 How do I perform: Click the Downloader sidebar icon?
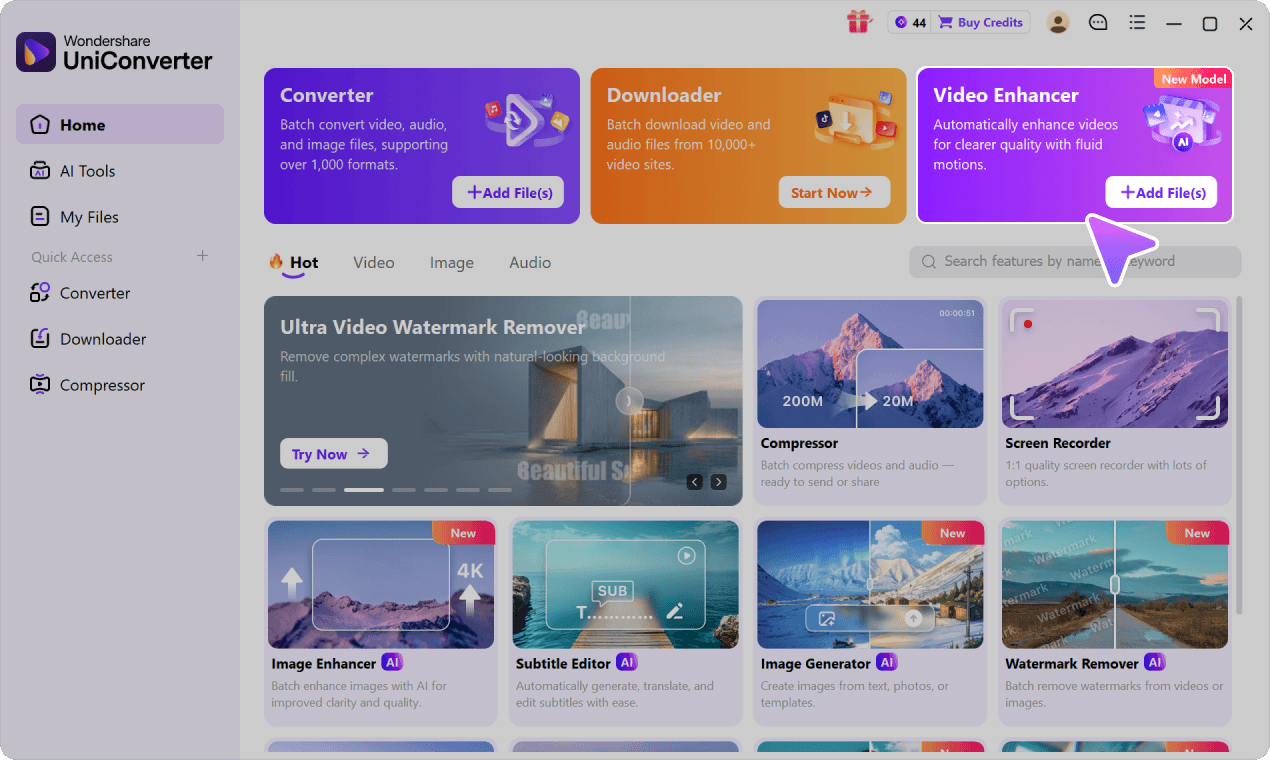pyautogui.click(x=40, y=339)
